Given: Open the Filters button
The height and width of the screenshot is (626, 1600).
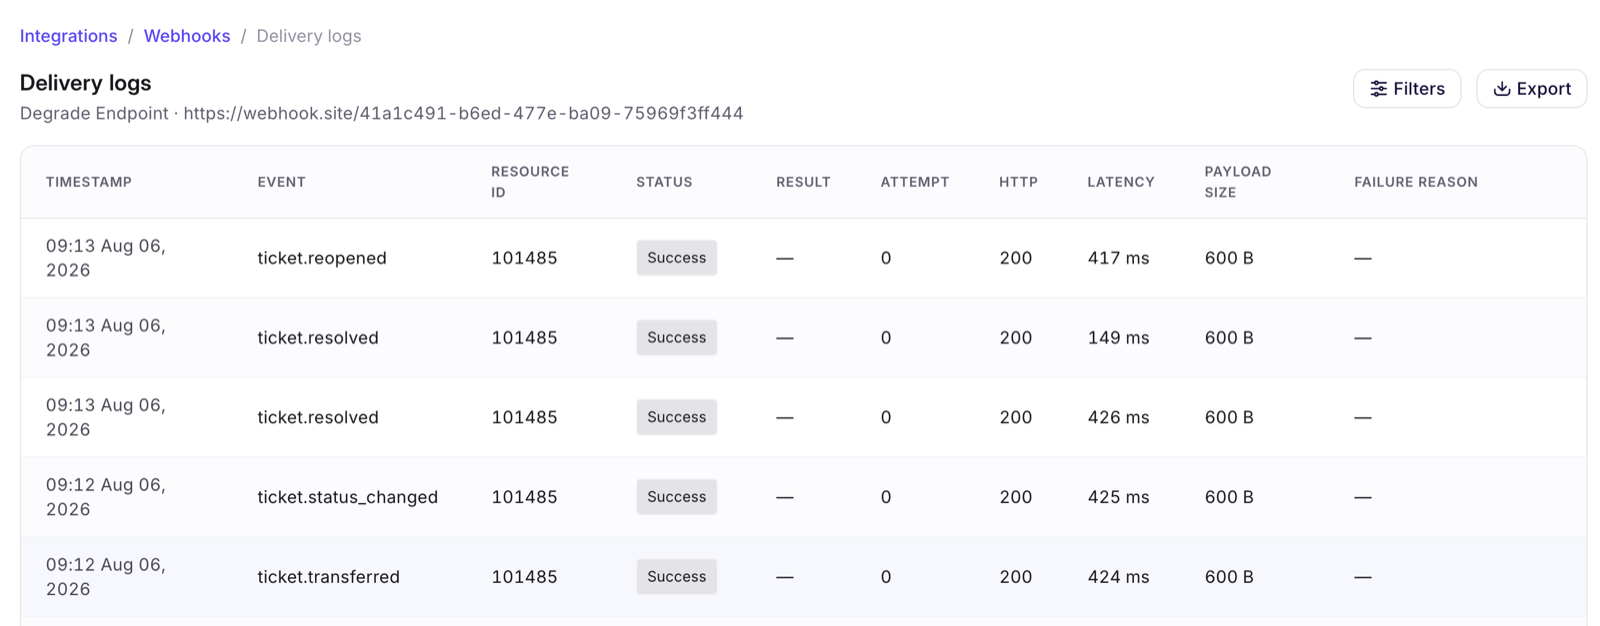Looking at the screenshot, I should click(1407, 89).
